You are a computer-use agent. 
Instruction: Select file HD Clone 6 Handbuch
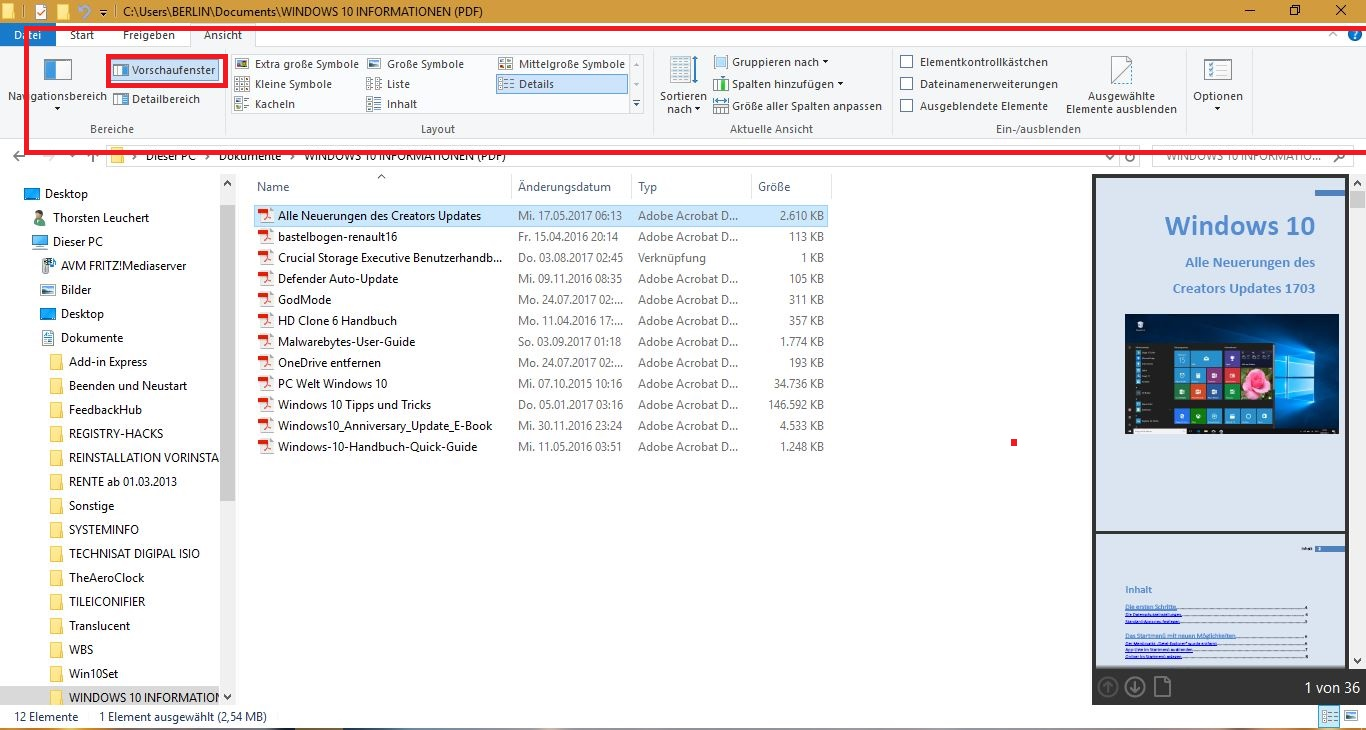point(337,321)
